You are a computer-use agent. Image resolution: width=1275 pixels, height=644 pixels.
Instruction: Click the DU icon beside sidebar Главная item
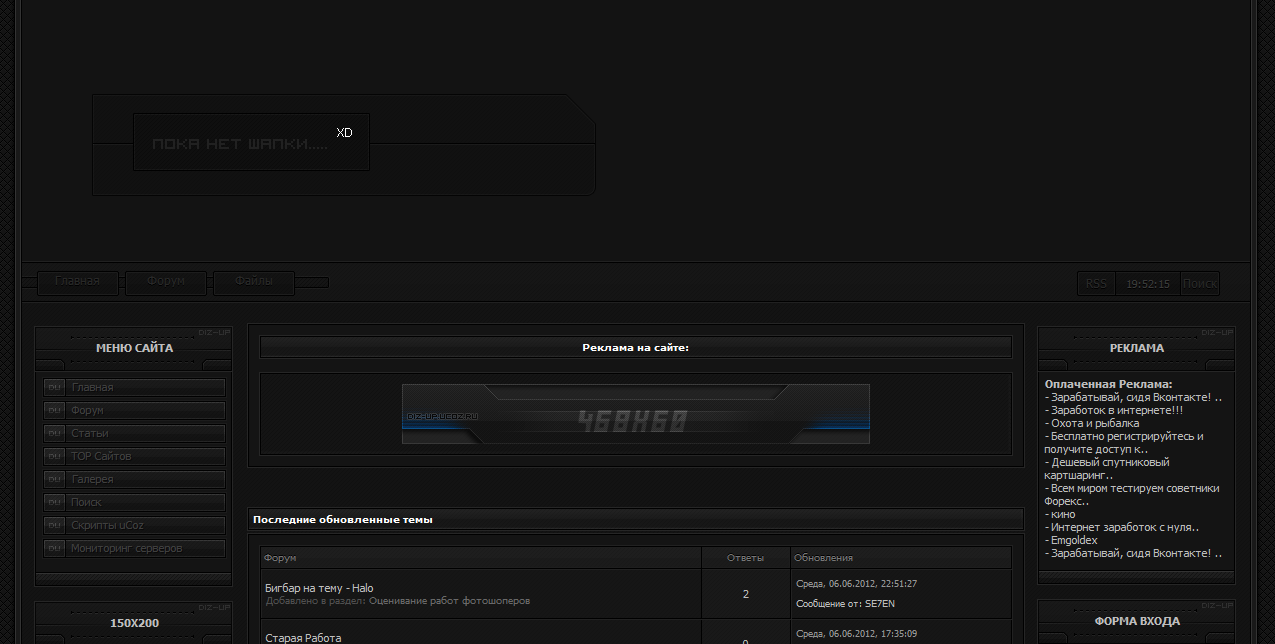(x=54, y=387)
